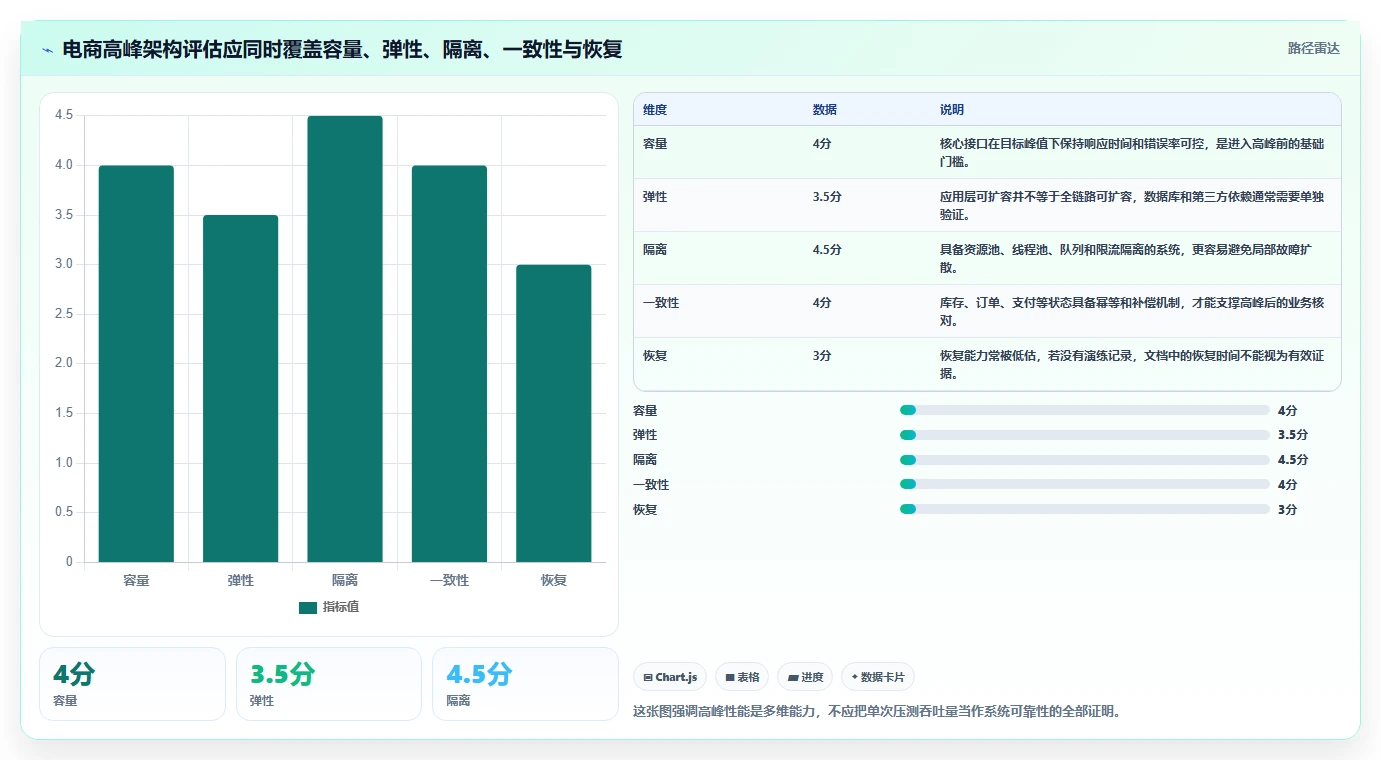1381x760 pixels.
Task: Select the 表格 chip
Action: (x=742, y=677)
